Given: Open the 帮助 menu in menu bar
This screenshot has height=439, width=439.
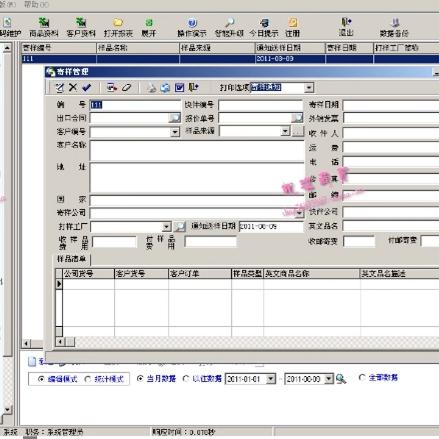Looking at the screenshot, I should 36,4.
